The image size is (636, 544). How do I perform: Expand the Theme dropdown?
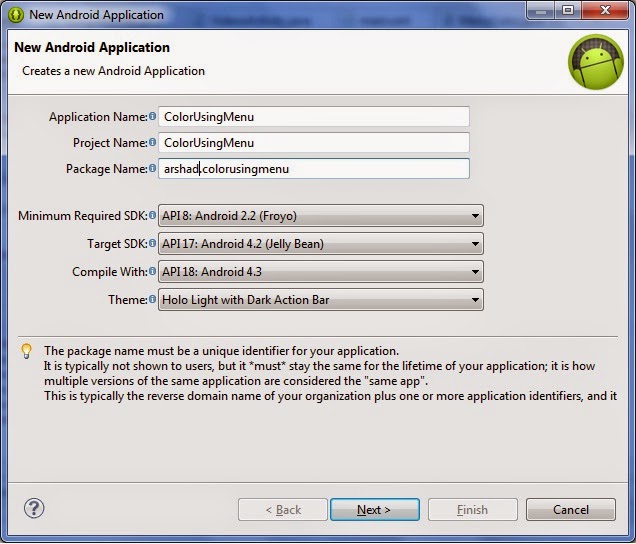[x=320, y=299]
